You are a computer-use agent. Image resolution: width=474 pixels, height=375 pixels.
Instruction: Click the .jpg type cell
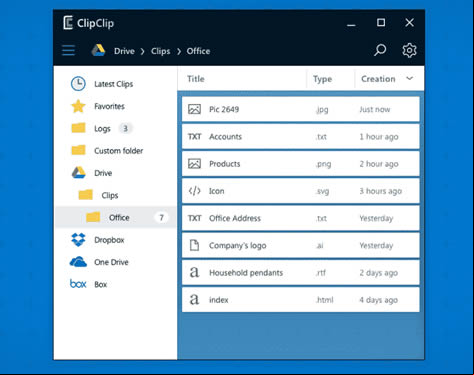[322, 110]
